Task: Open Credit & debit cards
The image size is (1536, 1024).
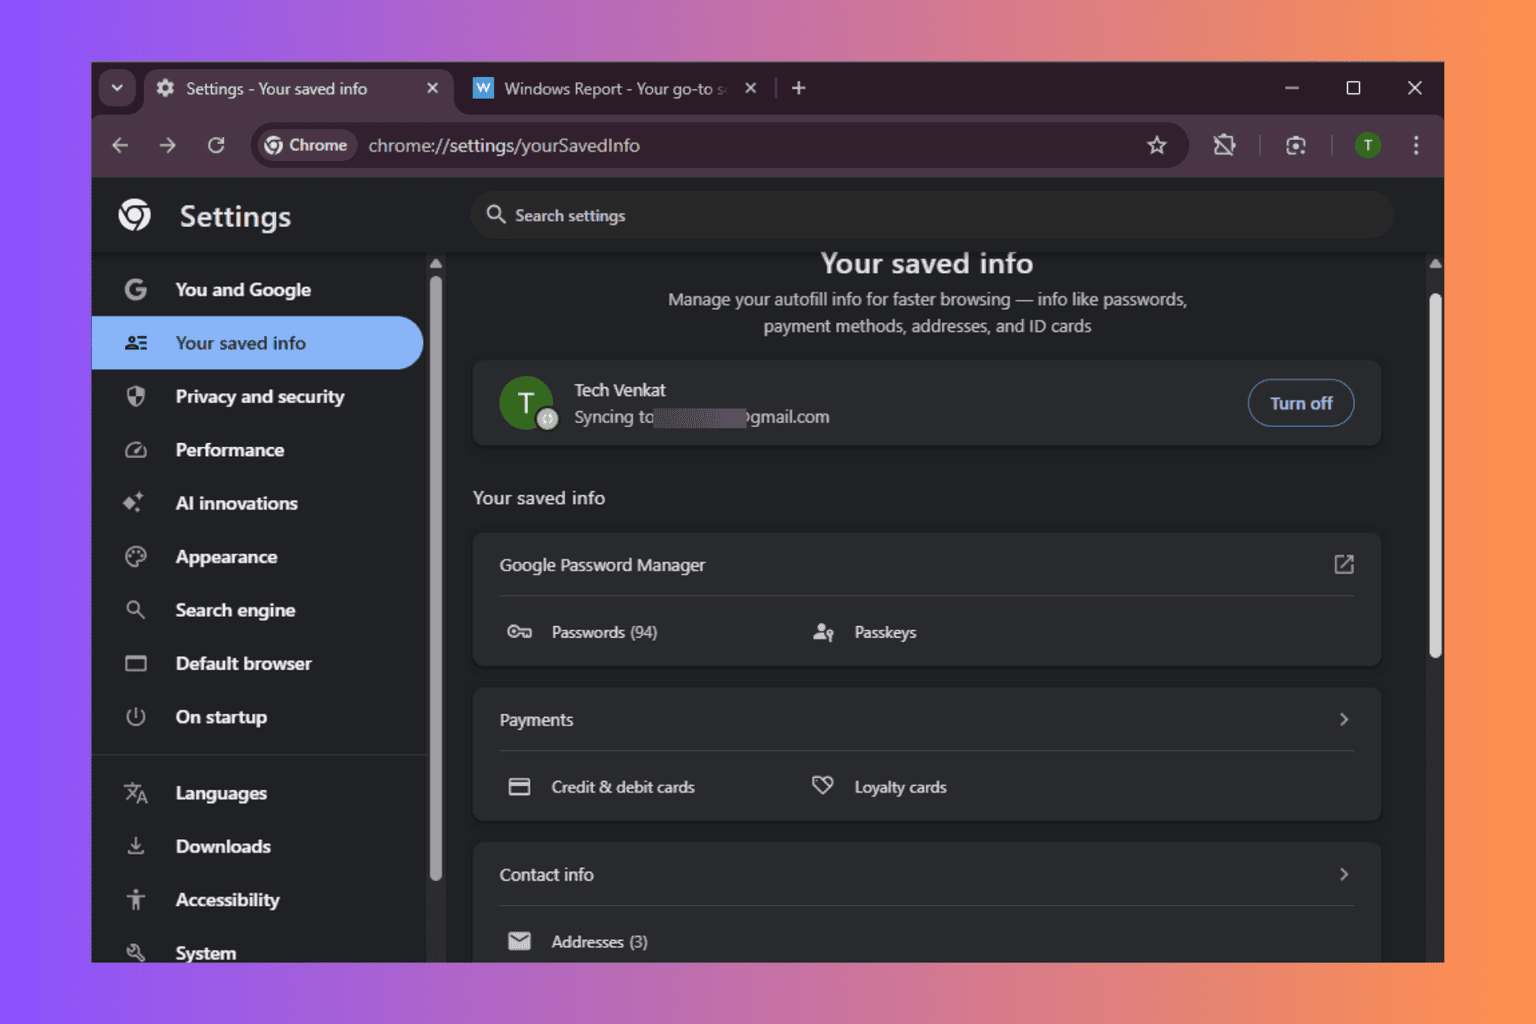Action: coord(622,788)
